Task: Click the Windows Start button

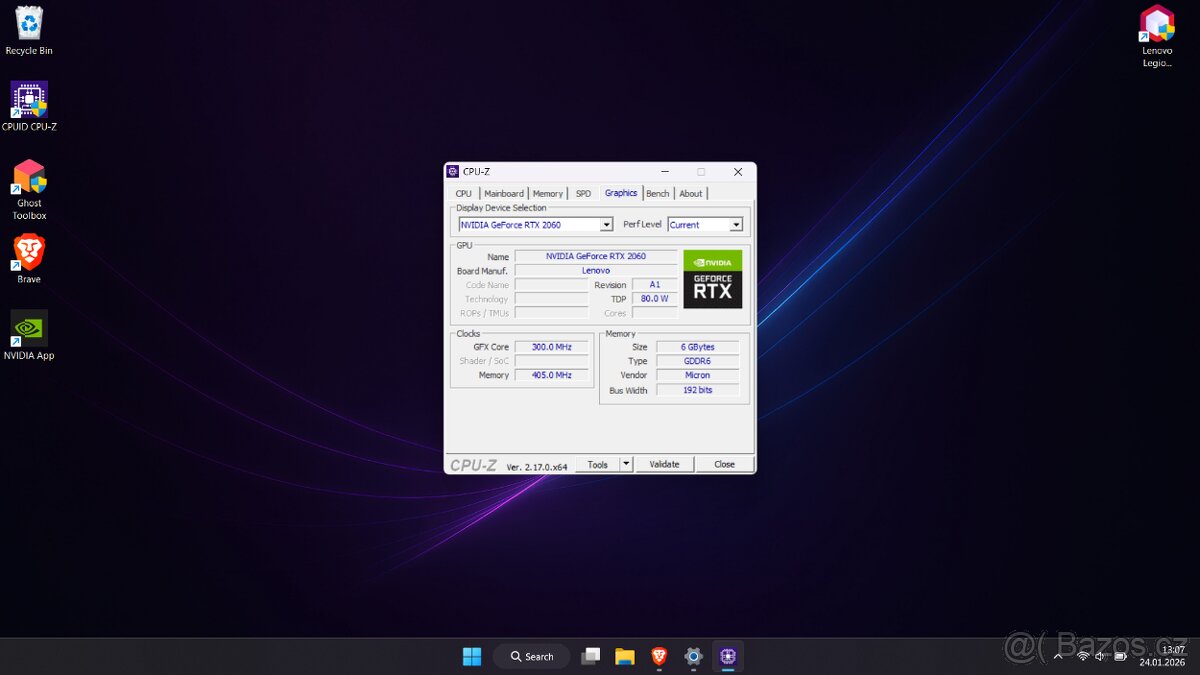Action: point(471,656)
